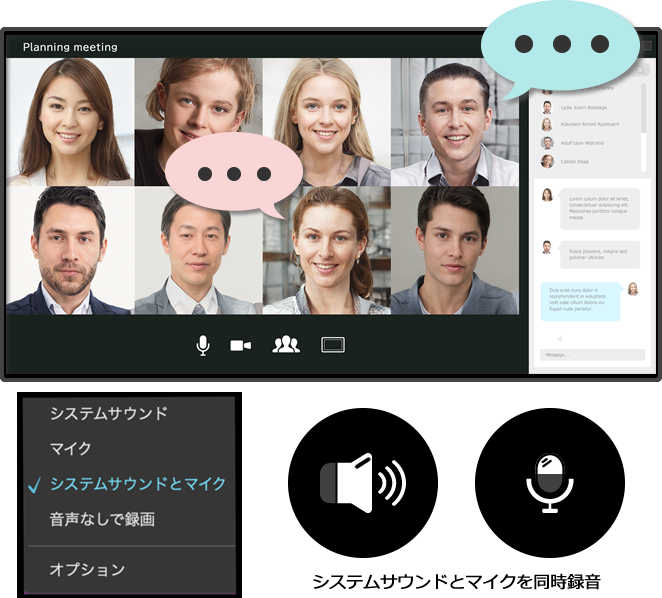Image resolution: width=662 pixels, height=598 pixels.
Task: Select video tile of young man in gray cardigan
Action: [455, 250]
